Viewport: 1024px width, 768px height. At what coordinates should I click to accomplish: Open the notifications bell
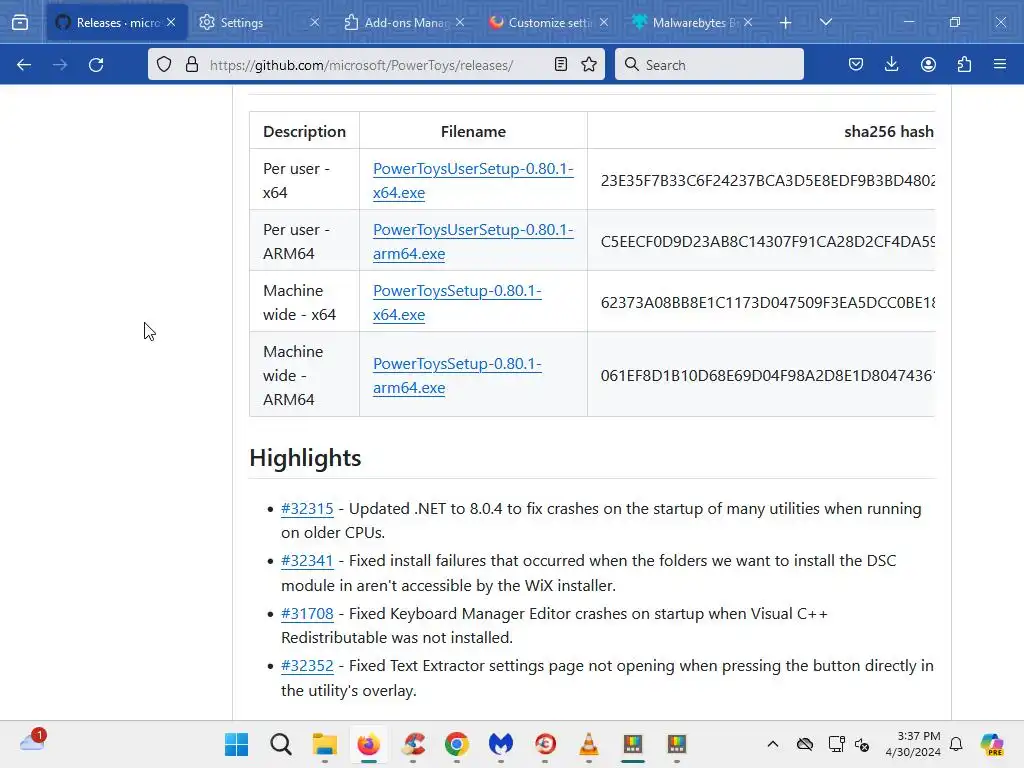click(956, 744)
